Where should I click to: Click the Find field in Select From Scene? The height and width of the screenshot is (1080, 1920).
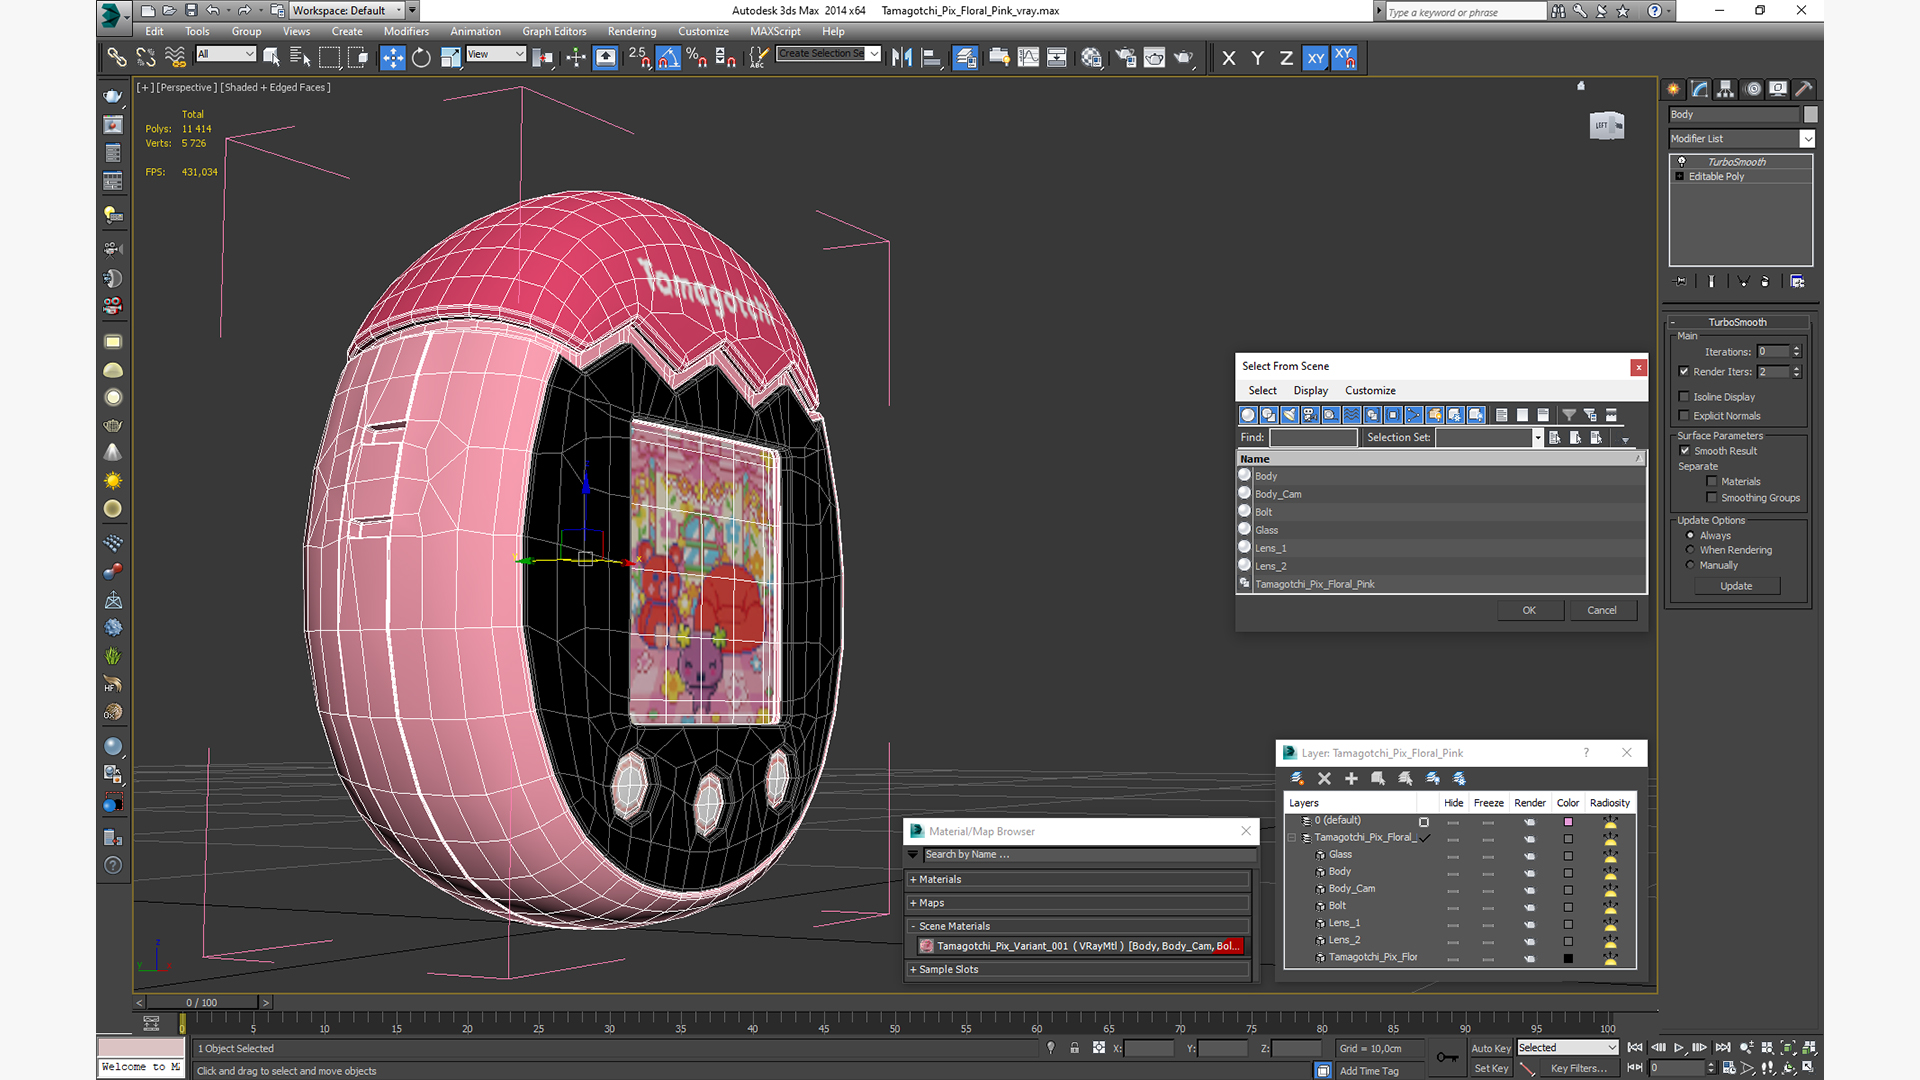coord(1313,438)
